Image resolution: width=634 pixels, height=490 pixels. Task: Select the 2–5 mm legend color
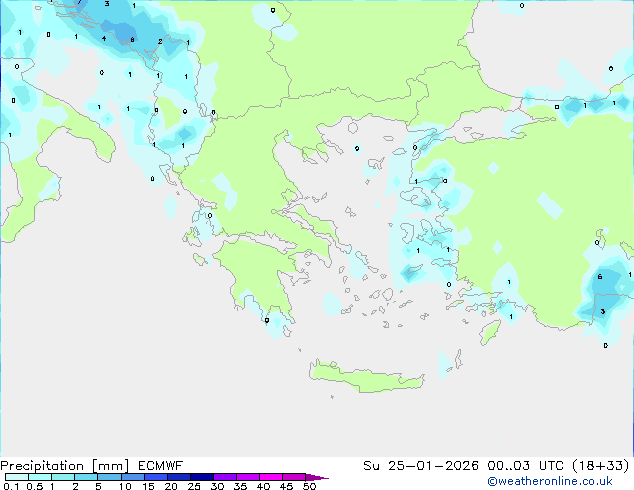(86, 477)
